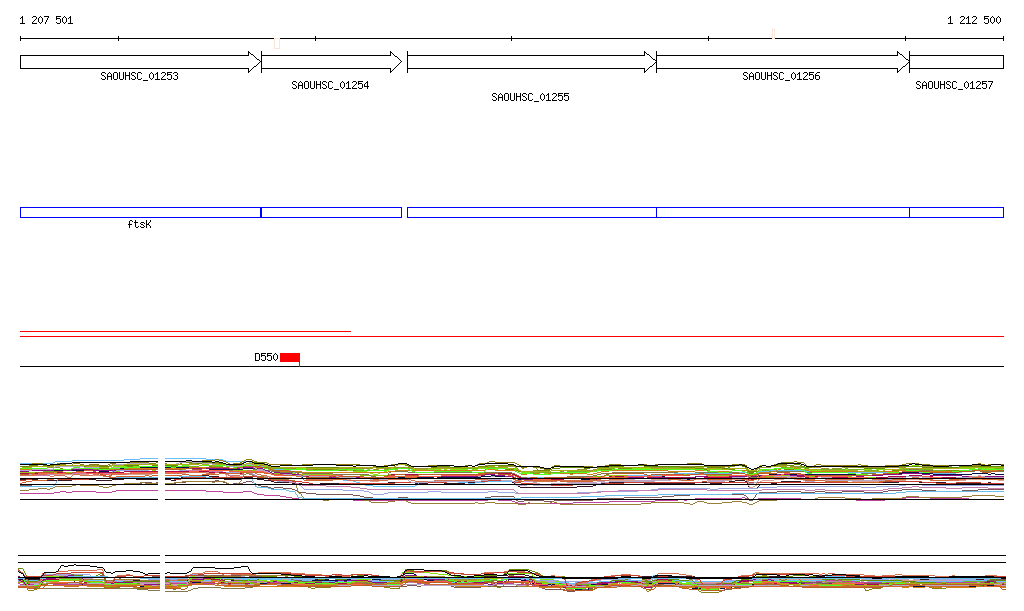Click the blue segment box below SAOUHSC_01254
1024x611 pixels.
[331, 212]
